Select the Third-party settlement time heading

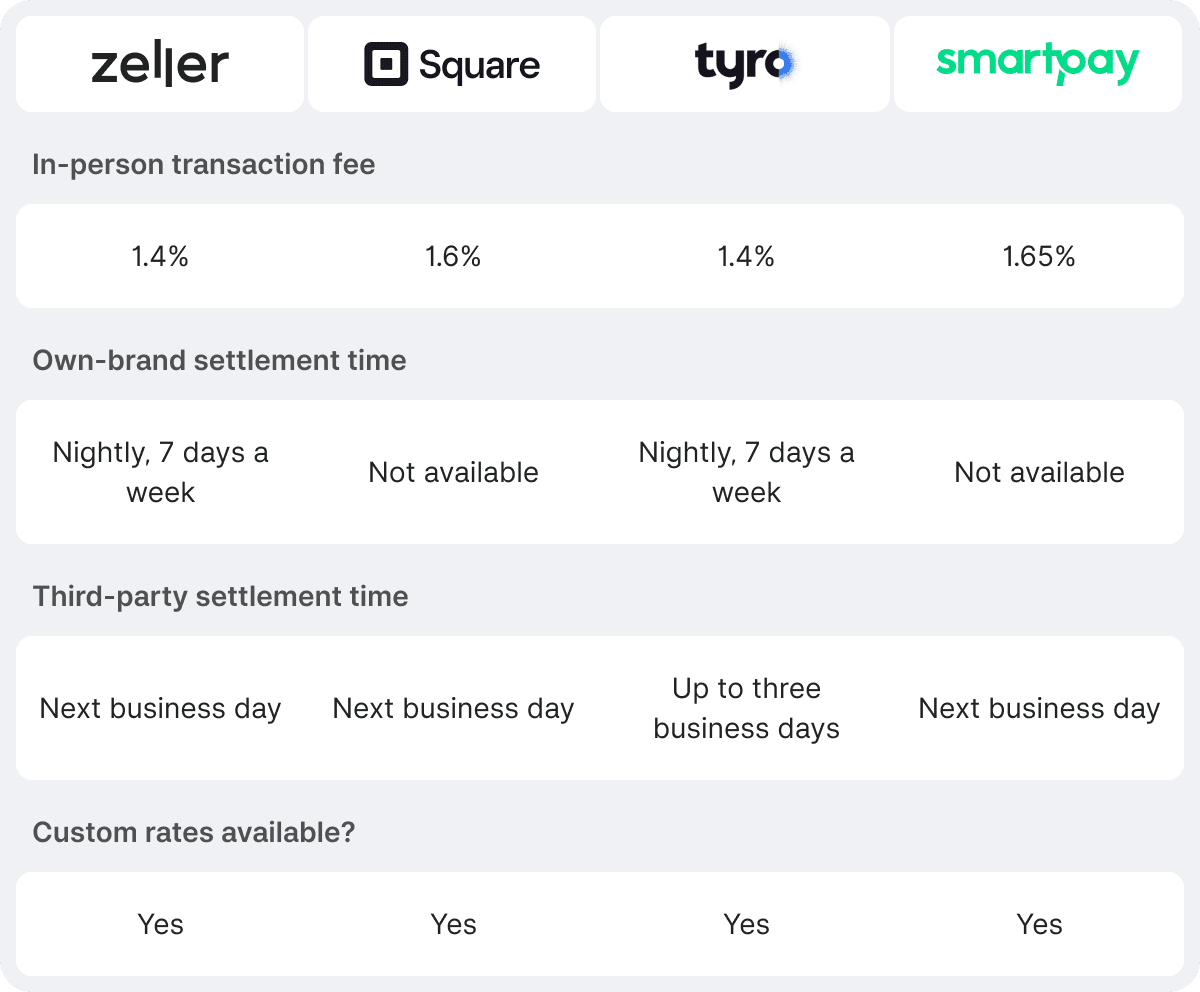(221, 596)
